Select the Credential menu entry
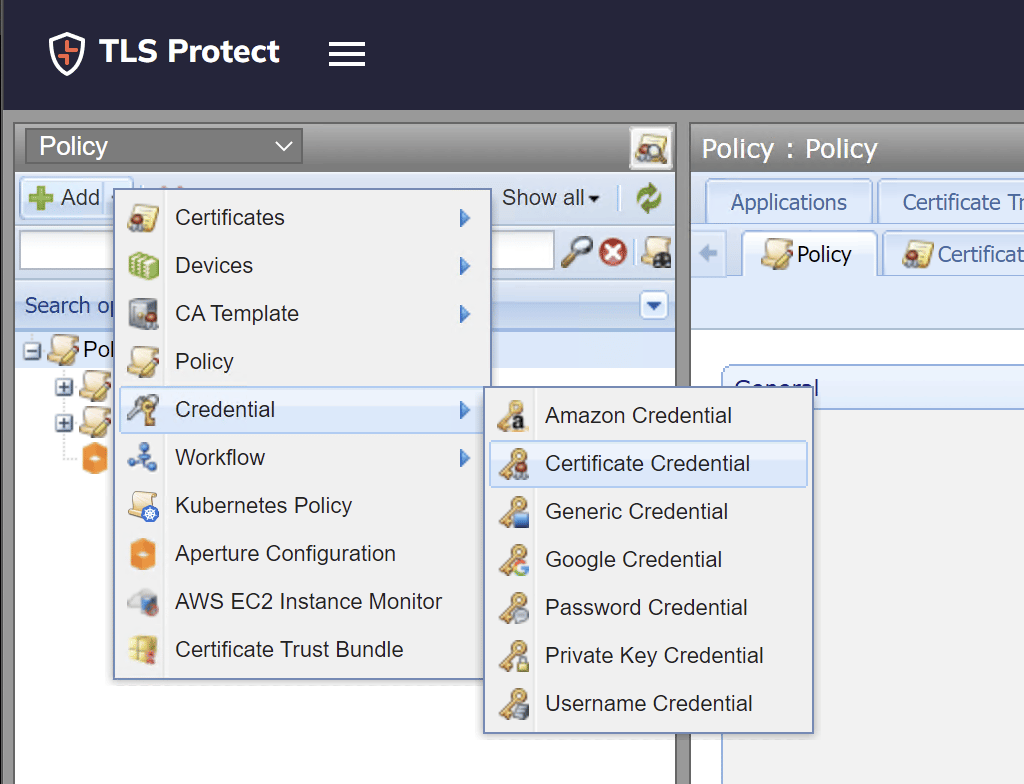This screenshot has height=784, width=1024. click(302, 410)
